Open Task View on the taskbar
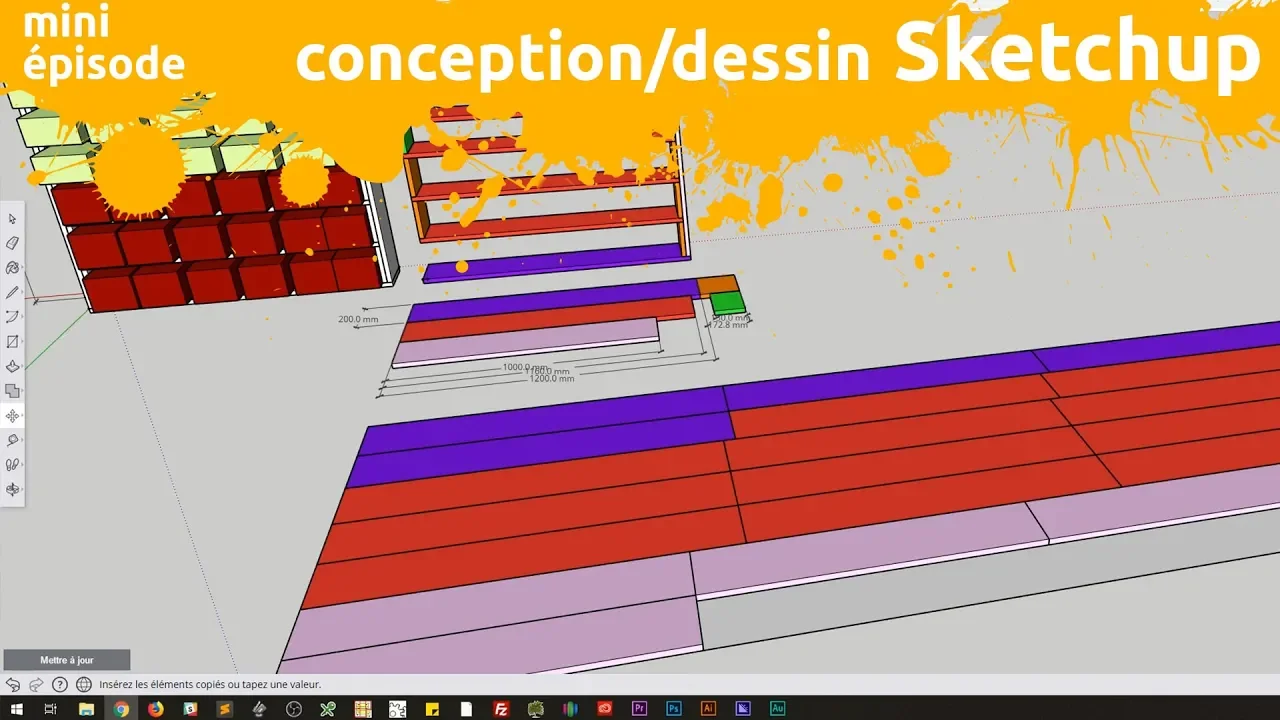Viewport: 1280px width, 720px height. 51,709
